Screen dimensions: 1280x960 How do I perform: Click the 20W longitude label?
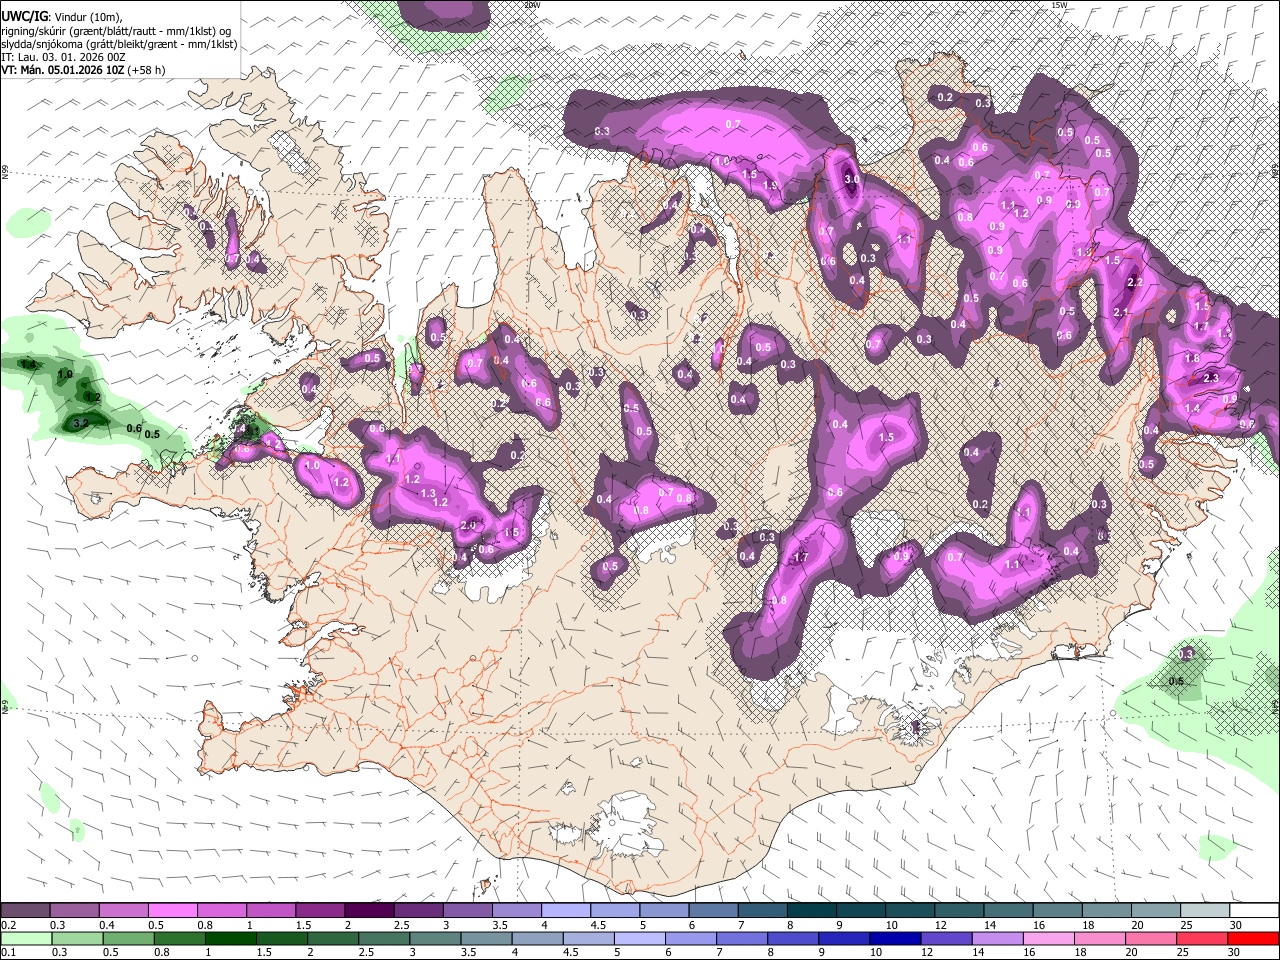[532, 5]
